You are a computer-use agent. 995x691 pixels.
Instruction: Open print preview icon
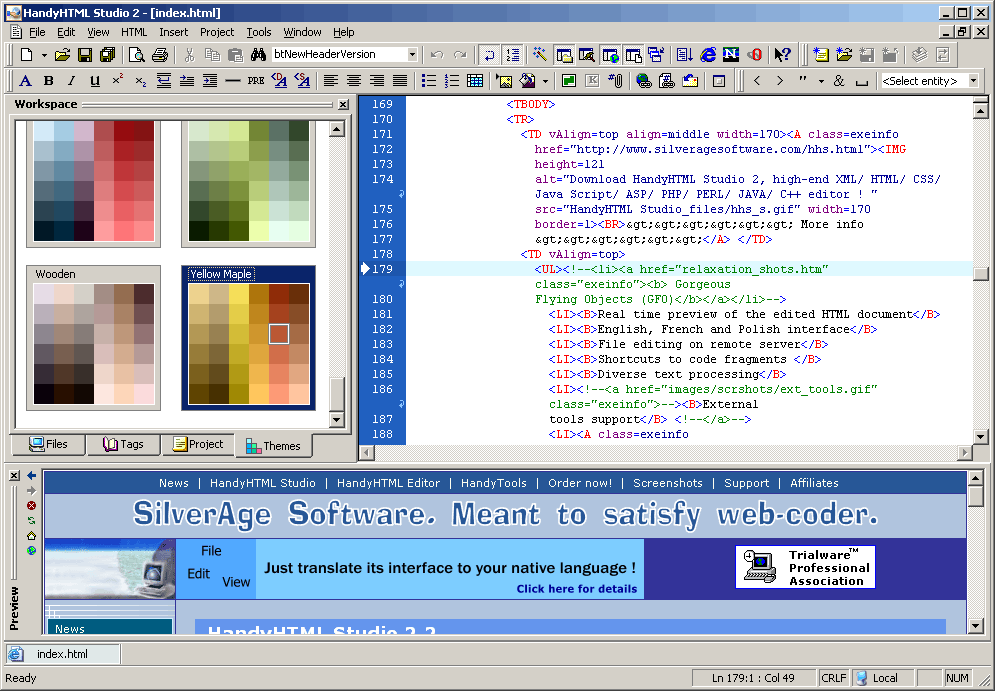coord(136,55)
